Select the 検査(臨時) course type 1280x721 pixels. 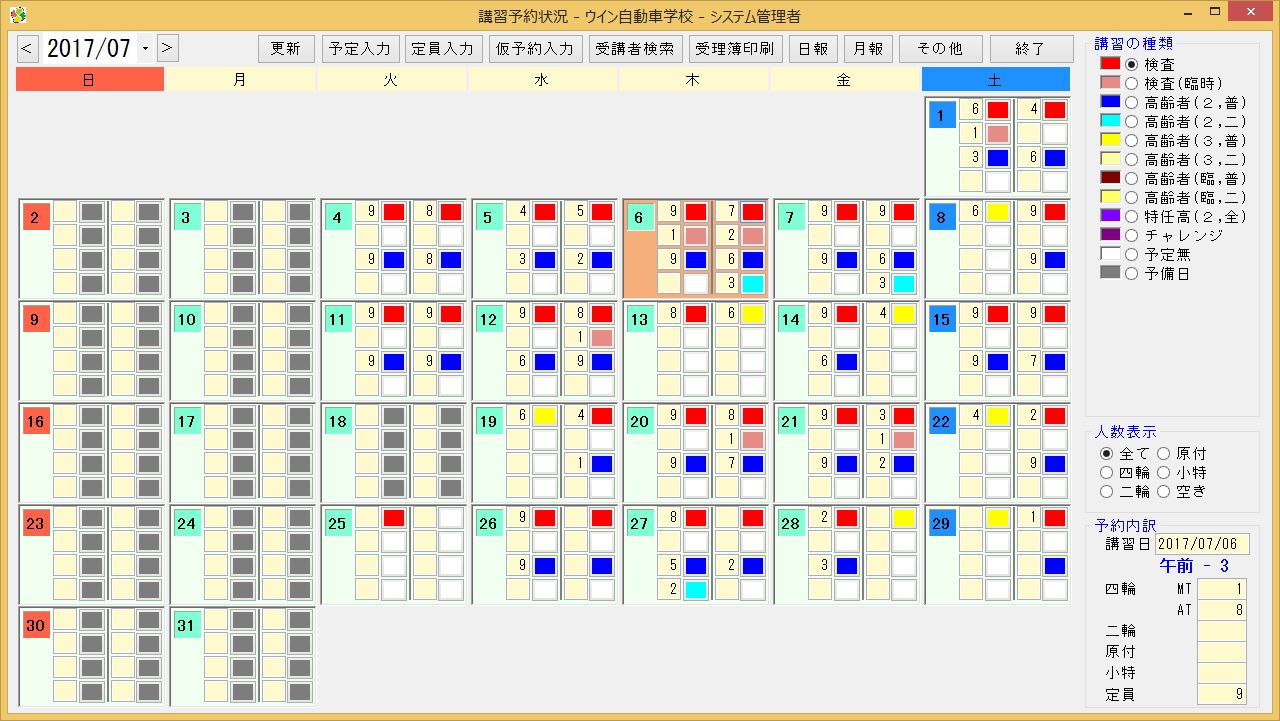[x=1132, y=83]
